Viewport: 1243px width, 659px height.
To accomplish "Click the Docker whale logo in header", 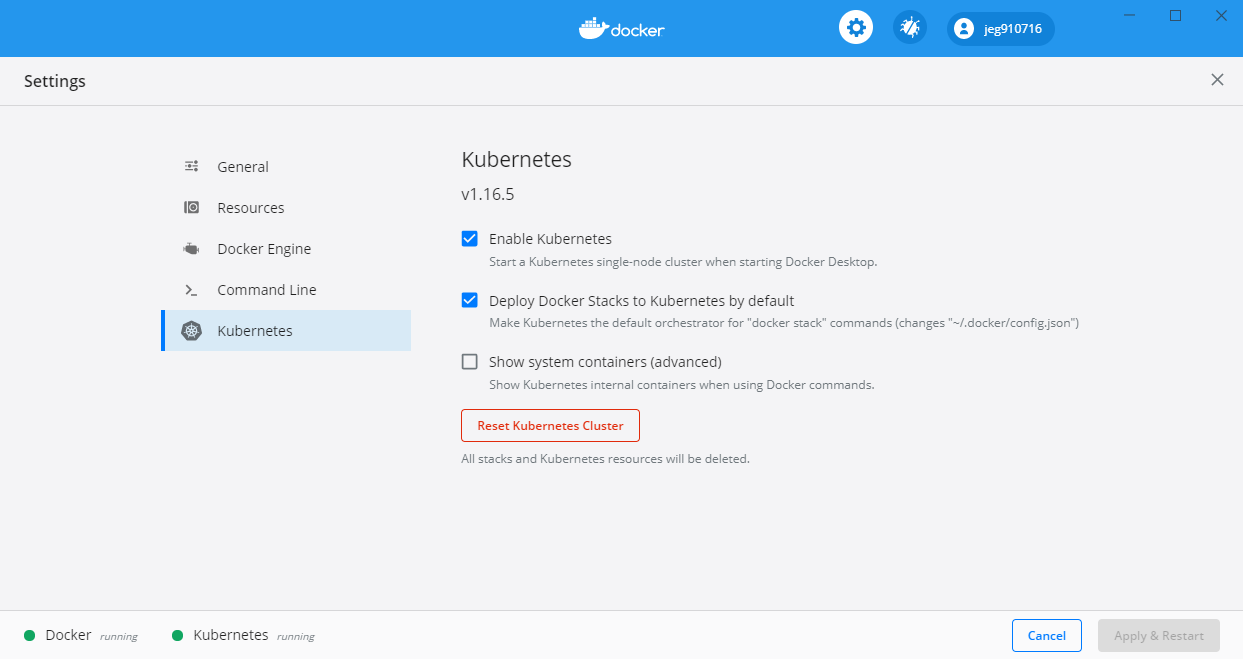I will click(x=621, y=28).
